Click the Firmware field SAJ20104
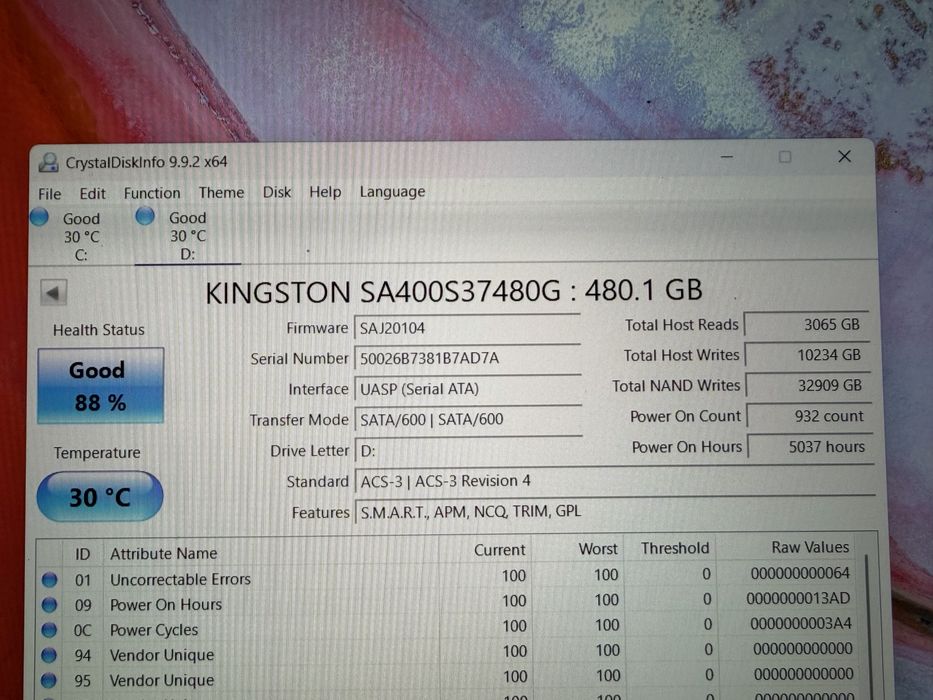 pyautogui.click(x=467, y=328)
